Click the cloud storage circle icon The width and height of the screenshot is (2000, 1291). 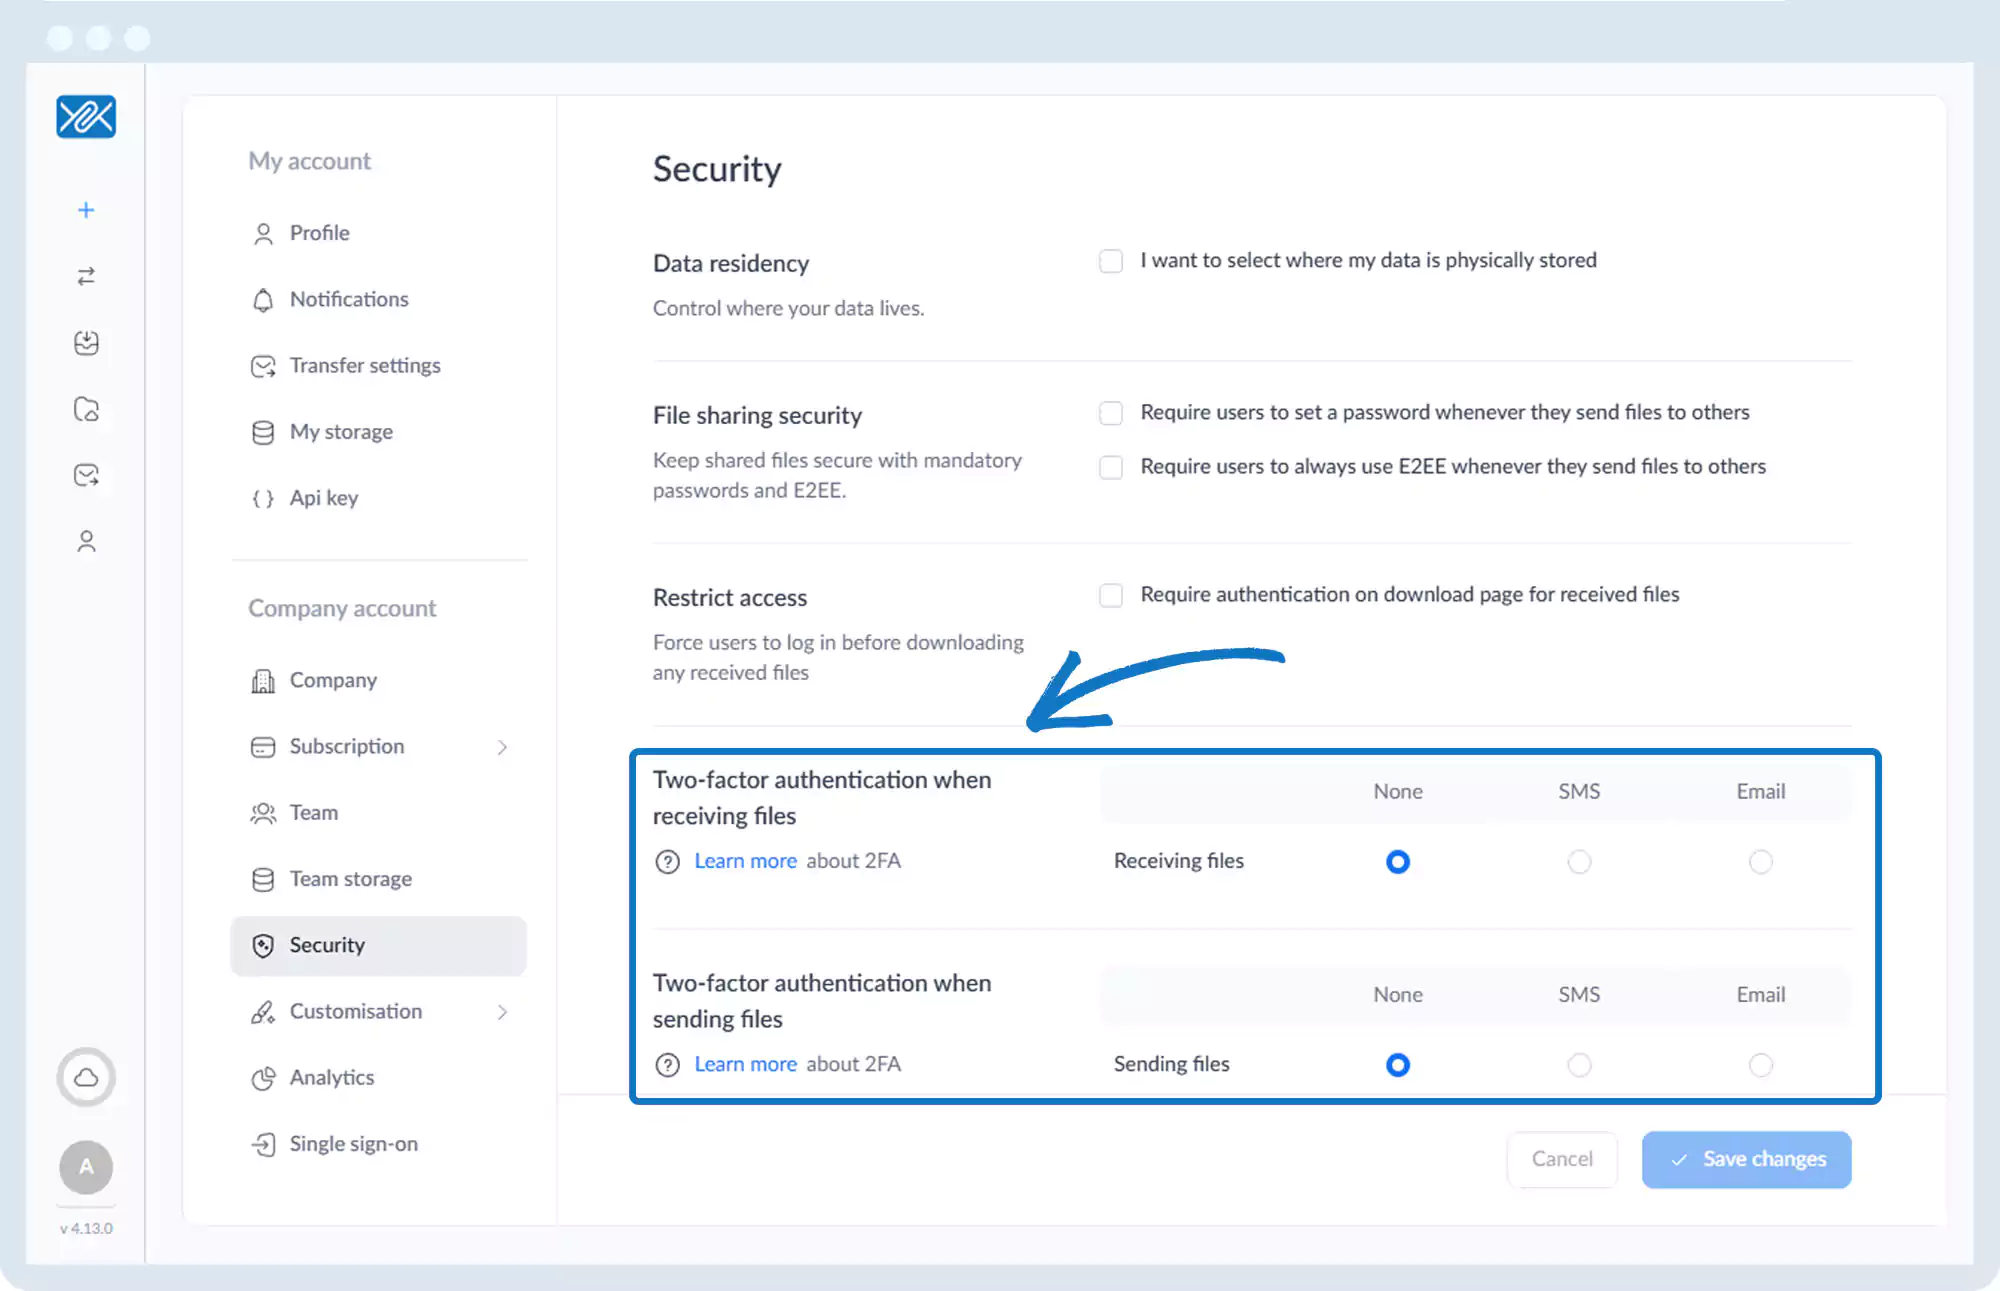tap(86, 1077)
